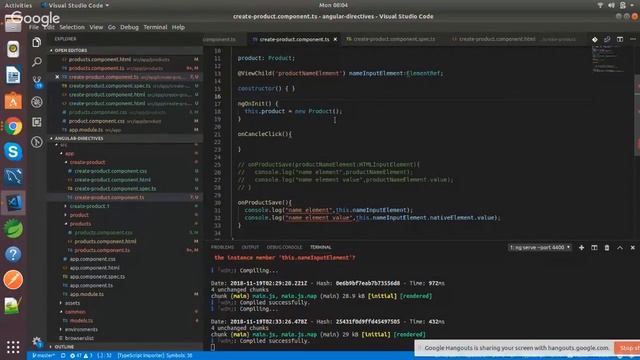Open the Manage gear icon in activity bar
640x360 pixels.
pos(37,342)
